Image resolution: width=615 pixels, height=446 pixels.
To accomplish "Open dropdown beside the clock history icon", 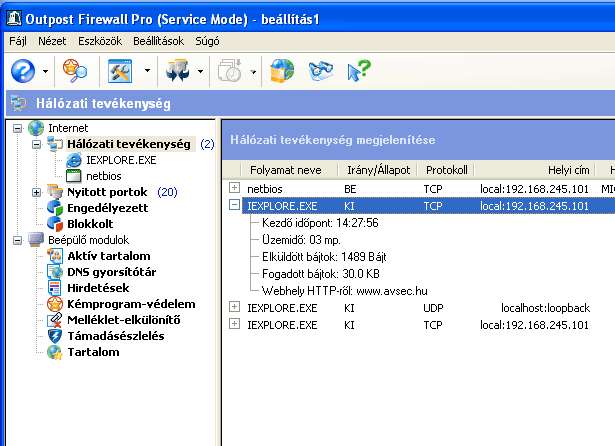I will (253, 71).
